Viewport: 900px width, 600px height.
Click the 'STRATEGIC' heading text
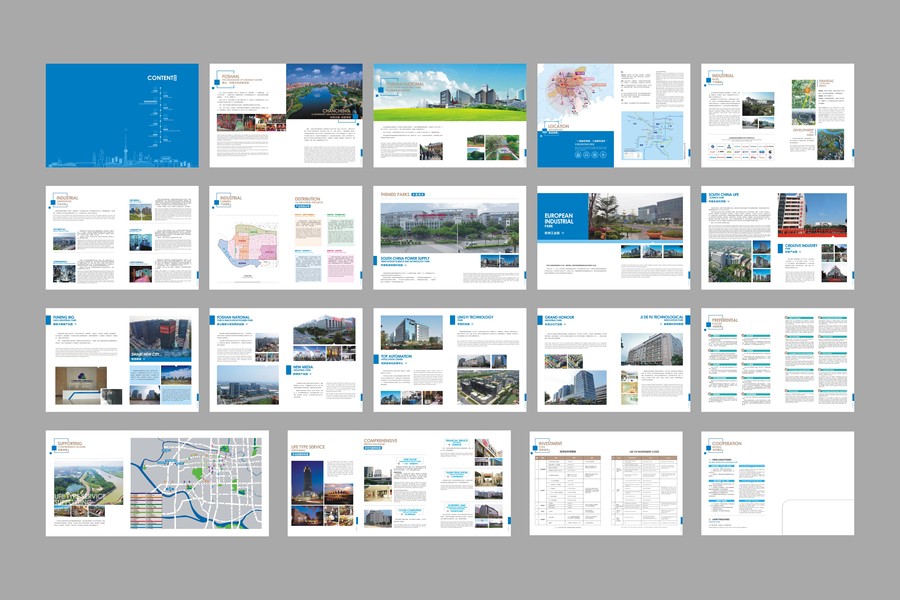pos(827,81)
